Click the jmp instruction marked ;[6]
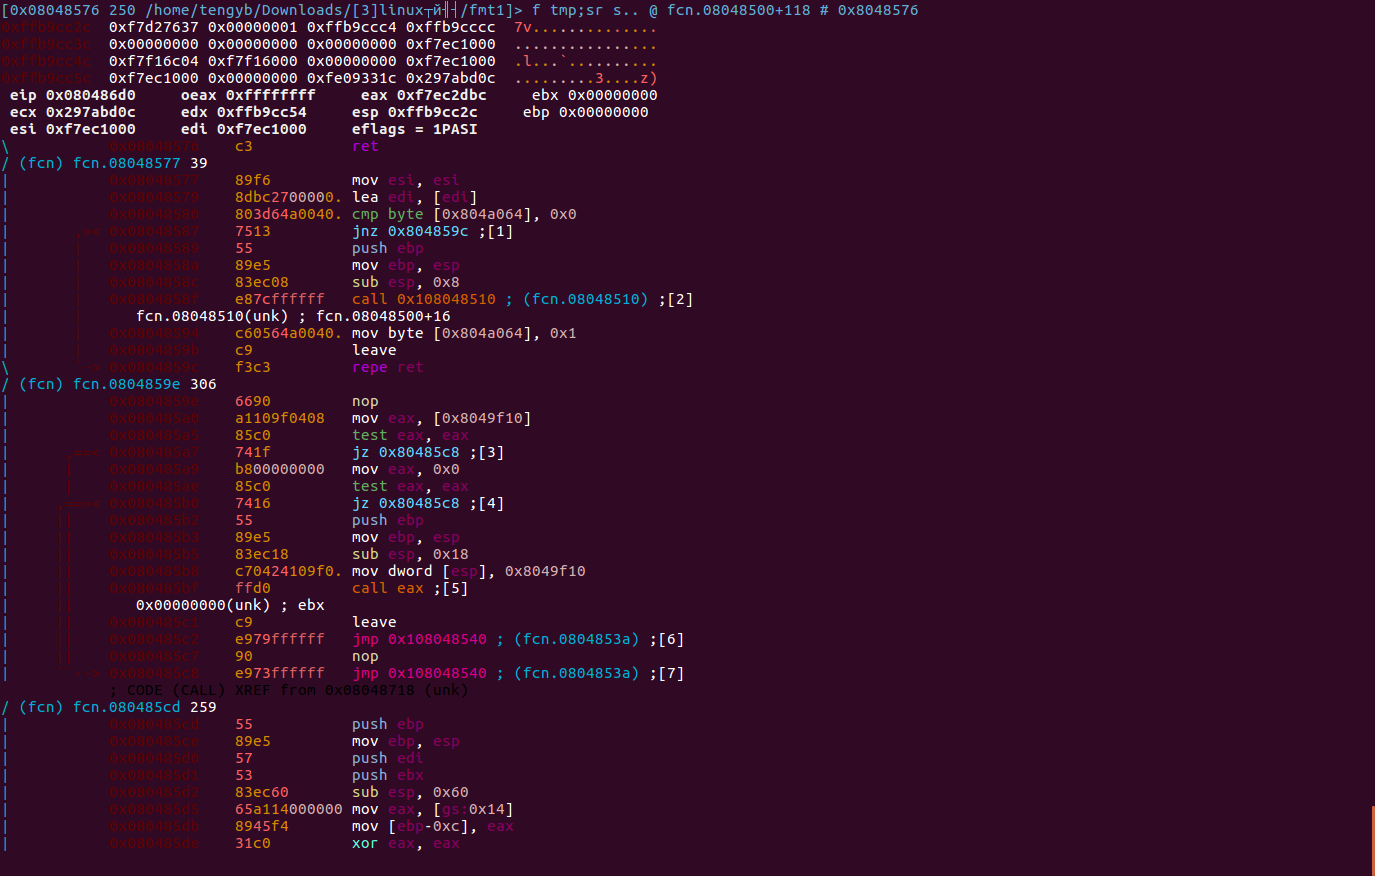The height and width of the screenshot is (876, 1375). pos(518,639)
